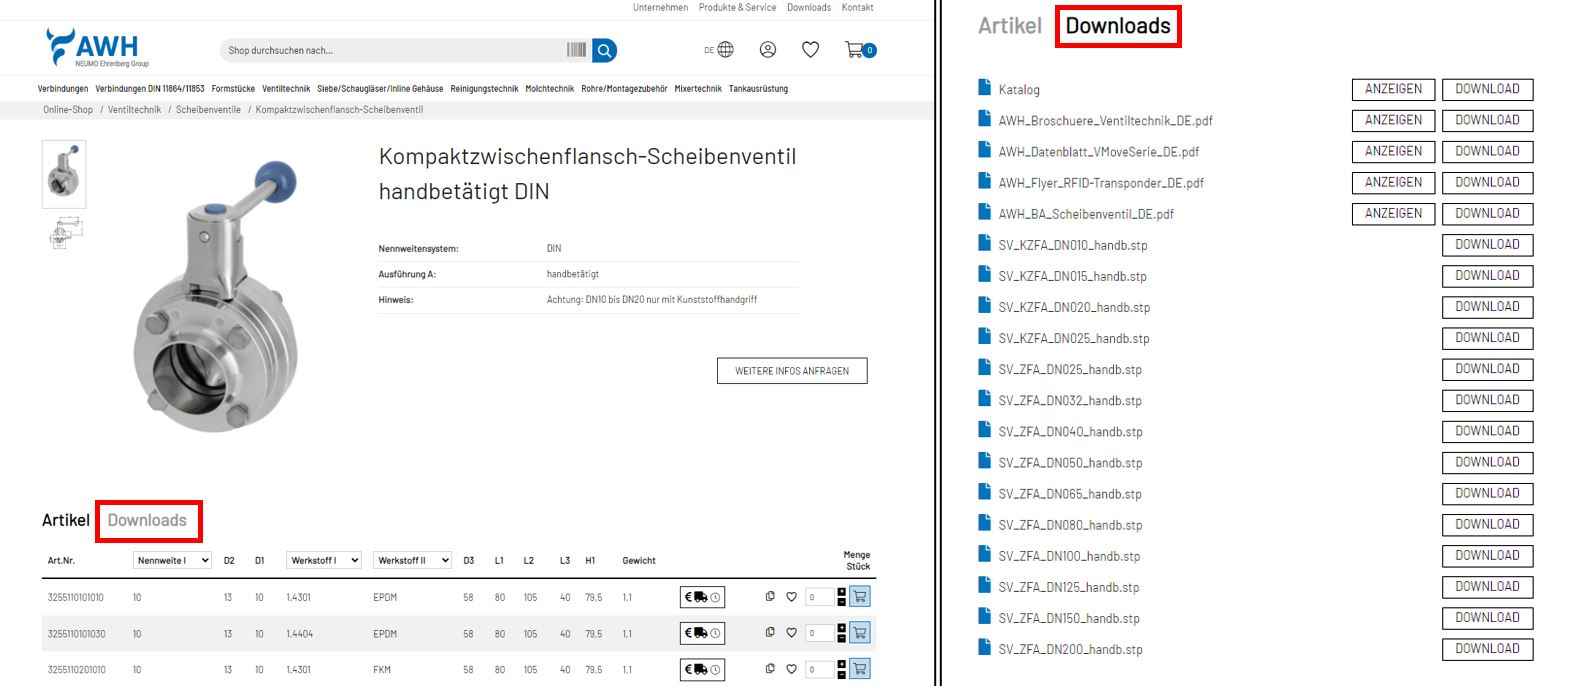
Task: Add article 3255110101010 to cart
Action: point(859,597)
